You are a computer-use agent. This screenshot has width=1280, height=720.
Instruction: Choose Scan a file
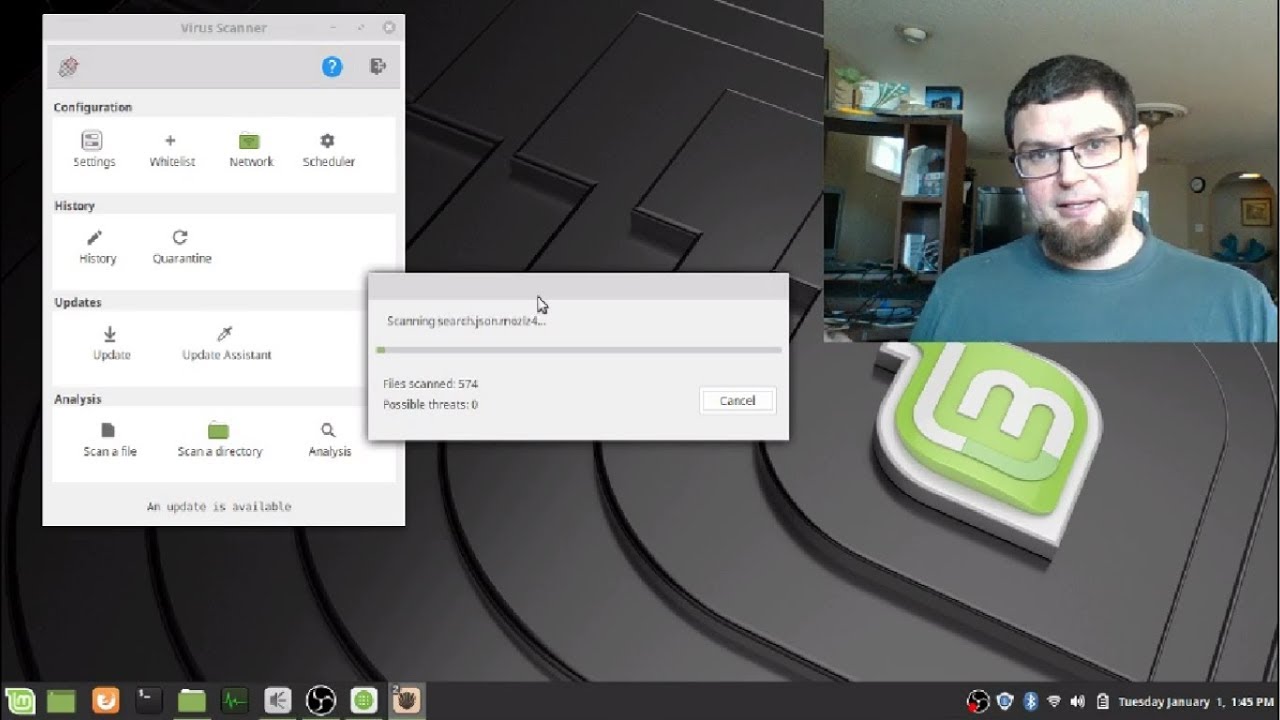tap(109, 440)
